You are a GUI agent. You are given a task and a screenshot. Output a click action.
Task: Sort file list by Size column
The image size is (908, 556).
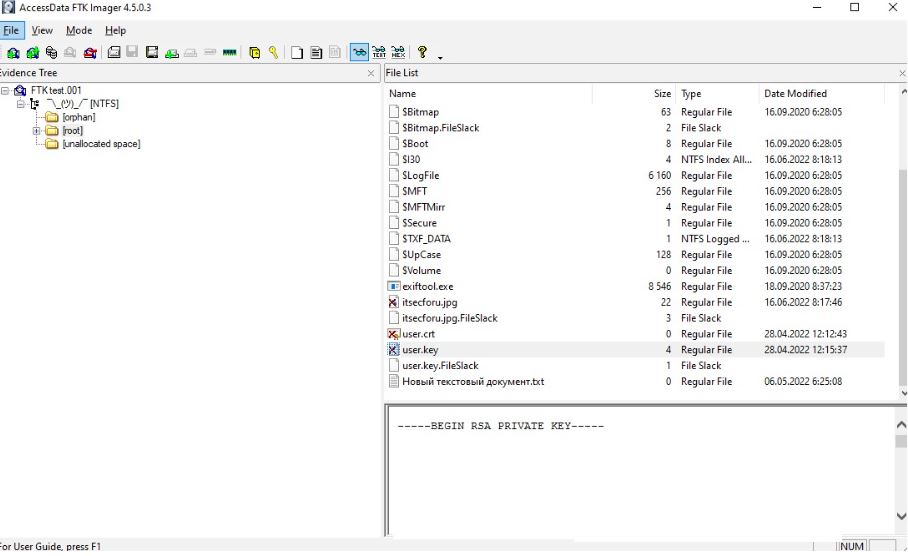[x=634, y=93]
